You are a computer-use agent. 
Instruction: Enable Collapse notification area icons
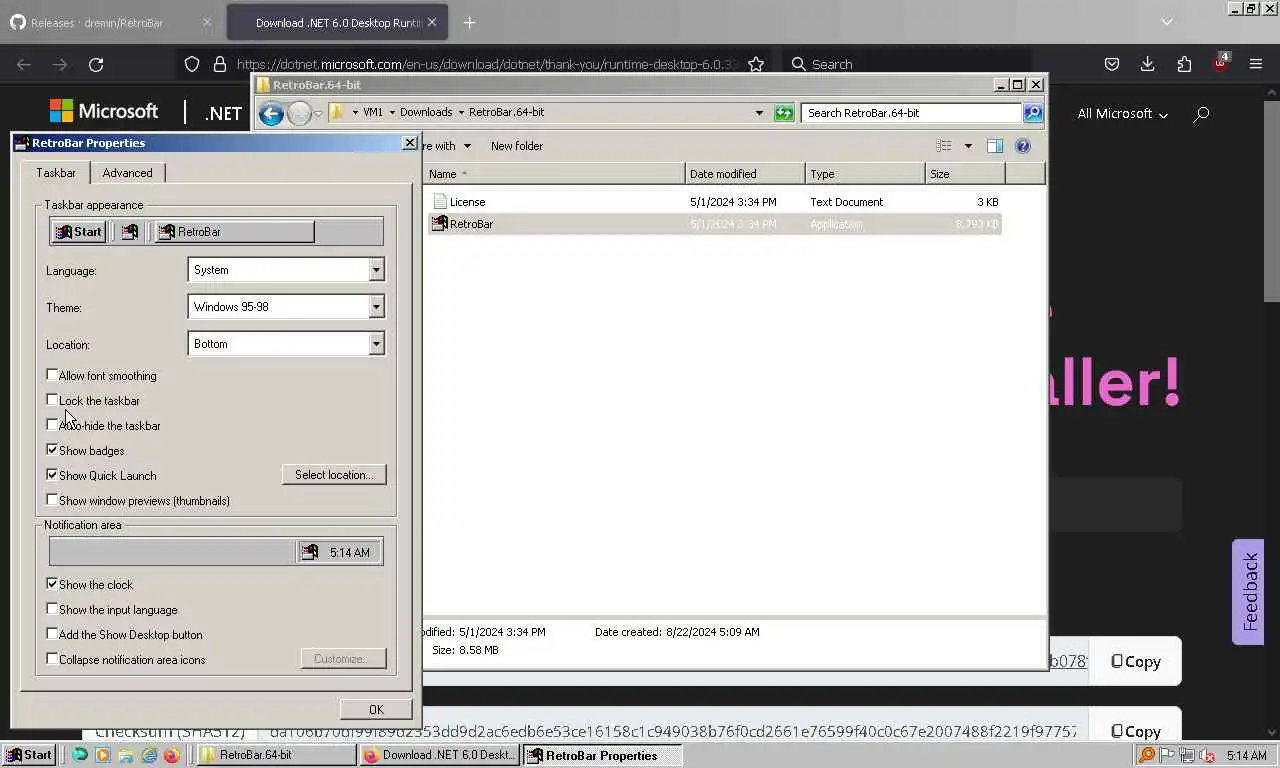tap(52, 659)
